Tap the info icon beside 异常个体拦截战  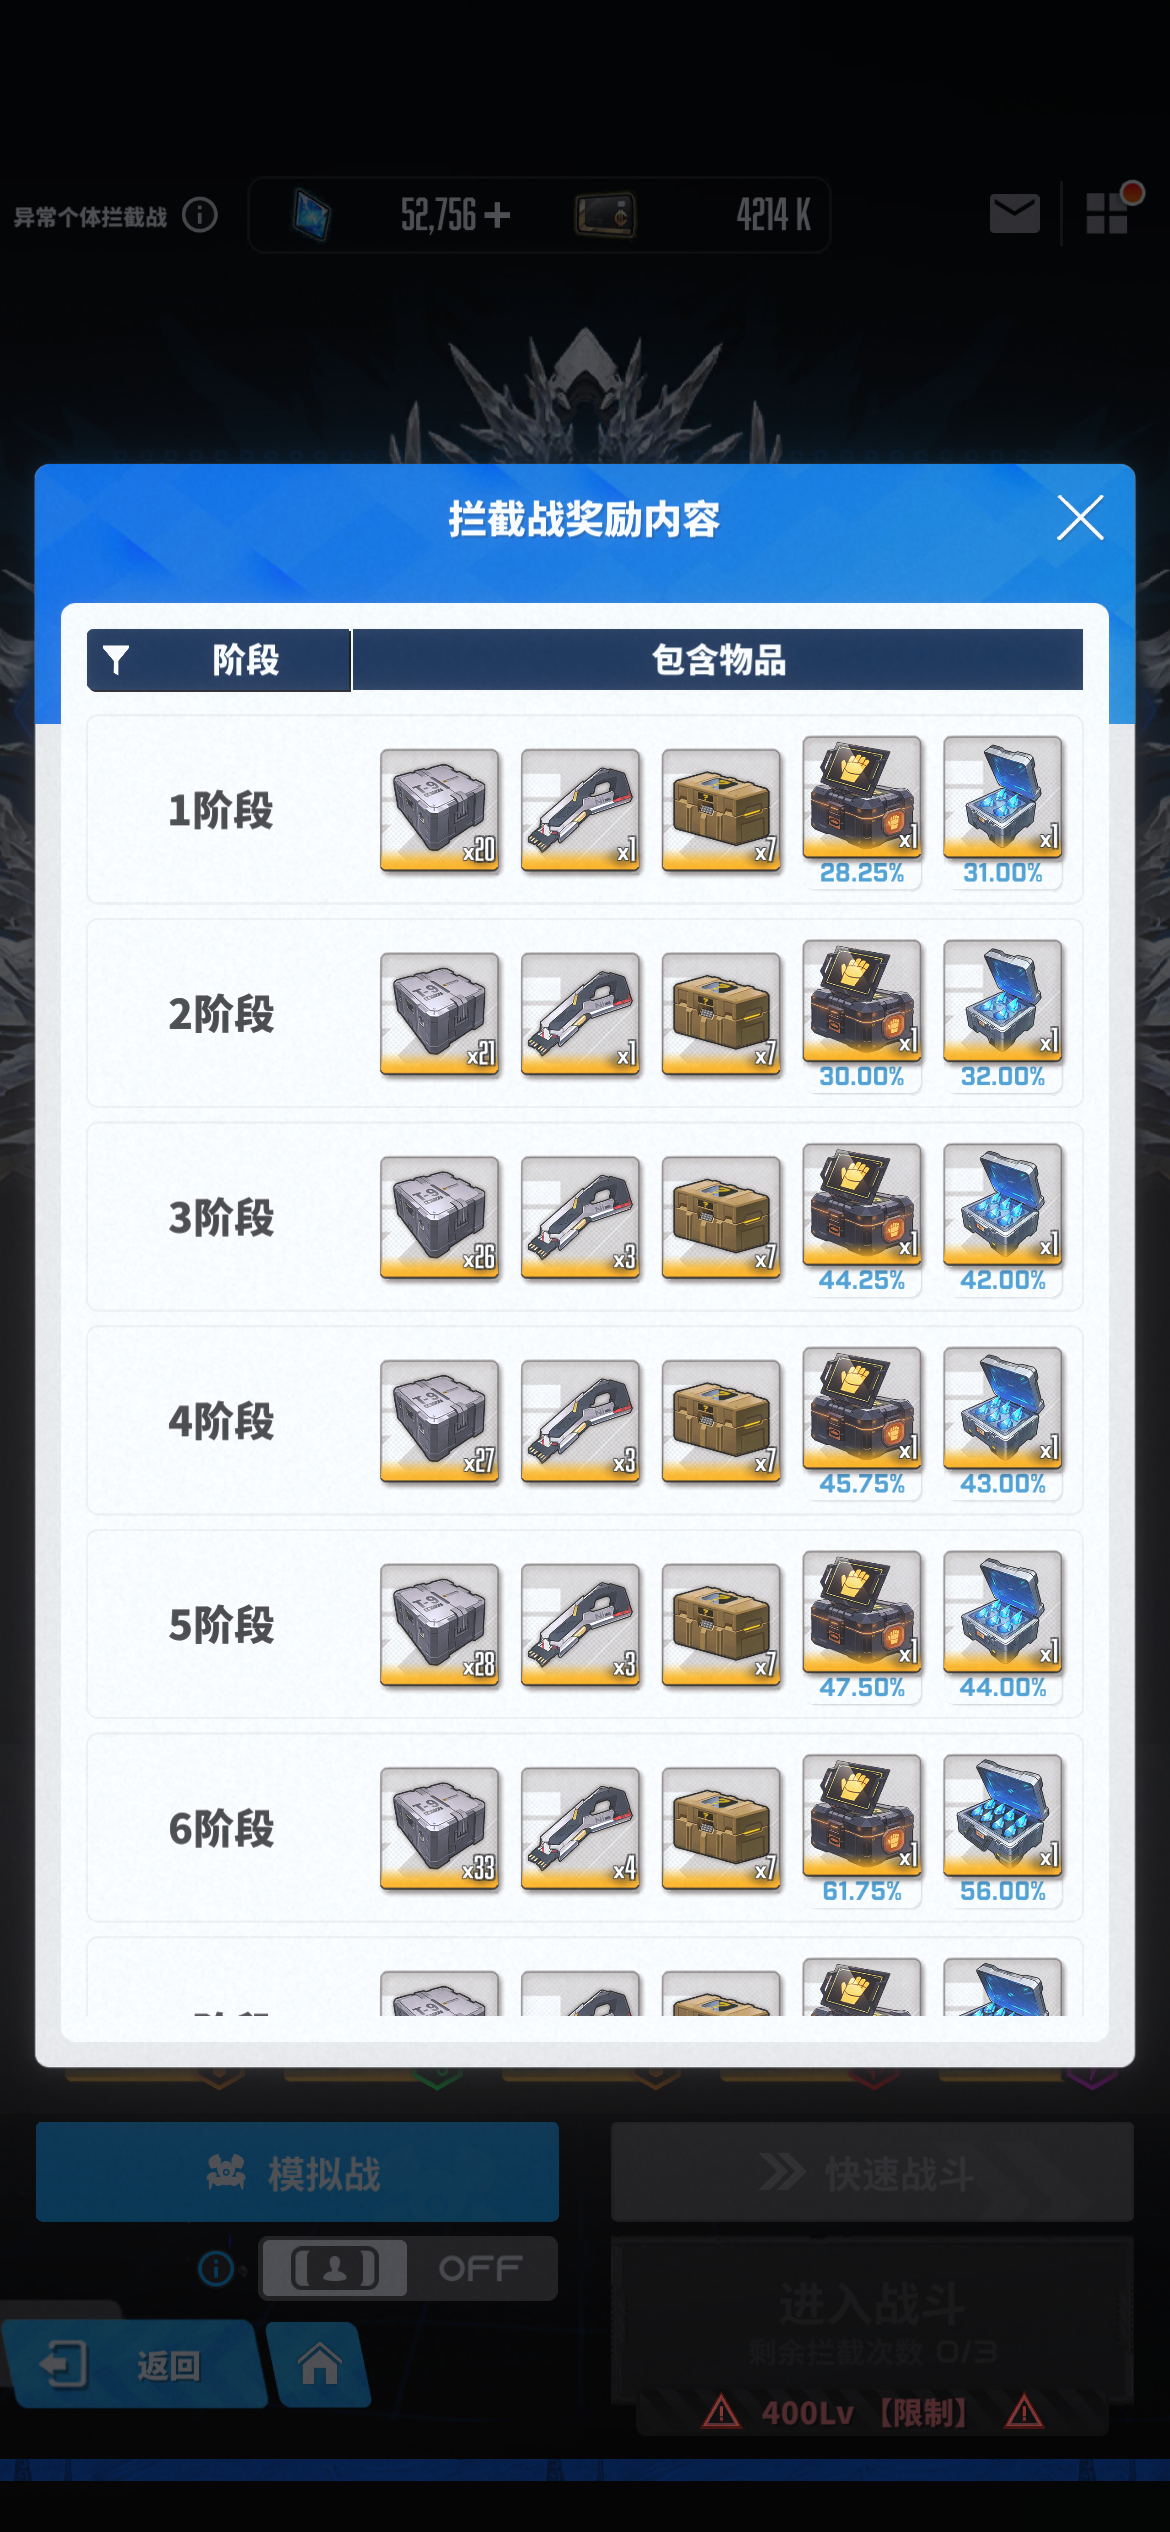[200, 215]
